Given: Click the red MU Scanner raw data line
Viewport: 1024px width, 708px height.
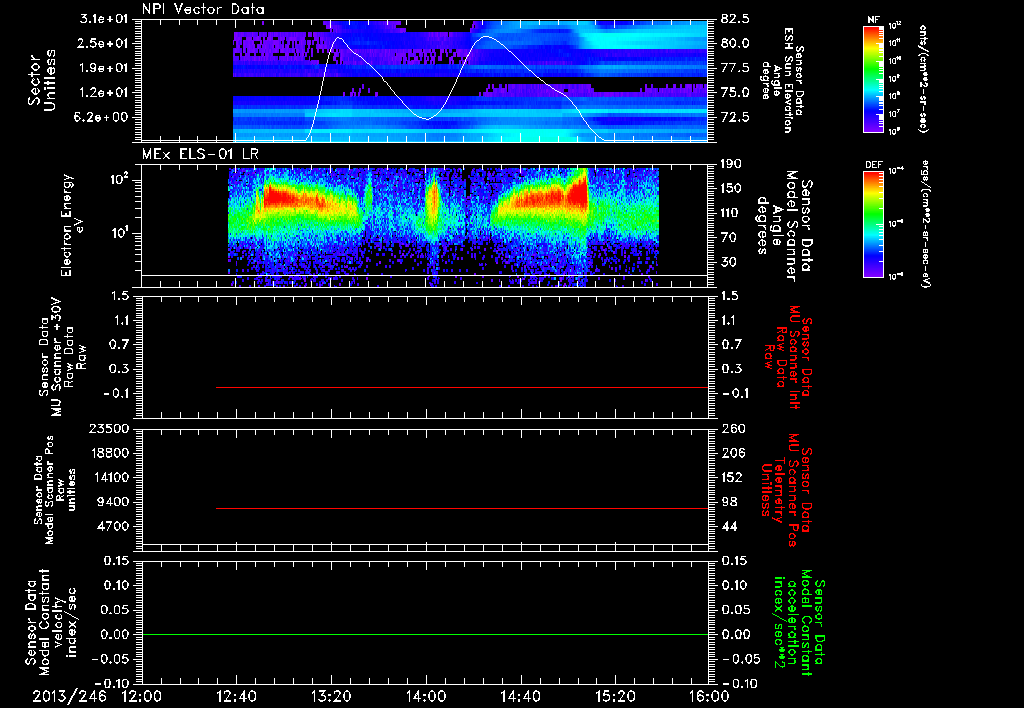Looking at the screenshot, I should point(462,387).
